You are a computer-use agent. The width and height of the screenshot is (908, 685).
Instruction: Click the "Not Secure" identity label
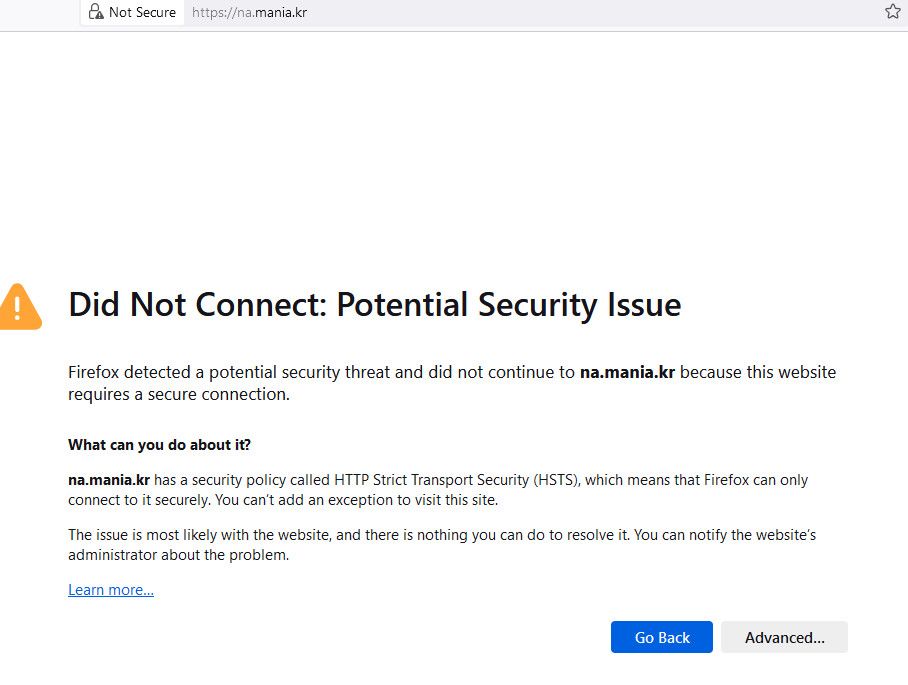pyautogui.click(x=142, y=12)
